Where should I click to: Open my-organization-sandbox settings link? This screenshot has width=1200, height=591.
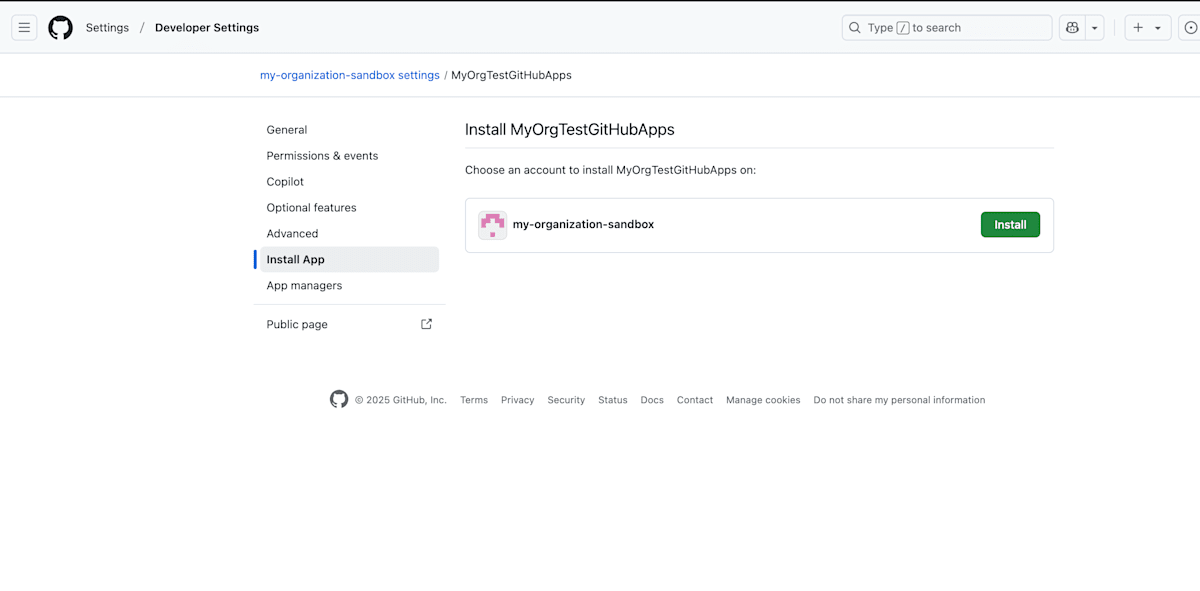click(350, 75)
